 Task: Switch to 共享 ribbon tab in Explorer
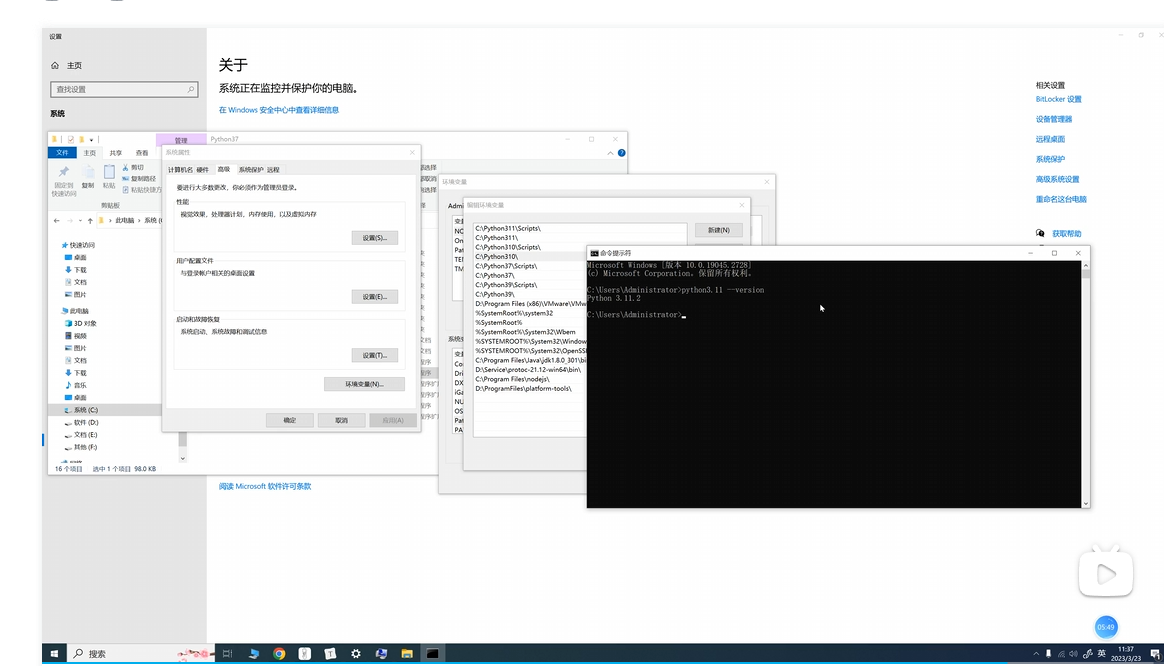pyautogui.click(x=116, y=153)
